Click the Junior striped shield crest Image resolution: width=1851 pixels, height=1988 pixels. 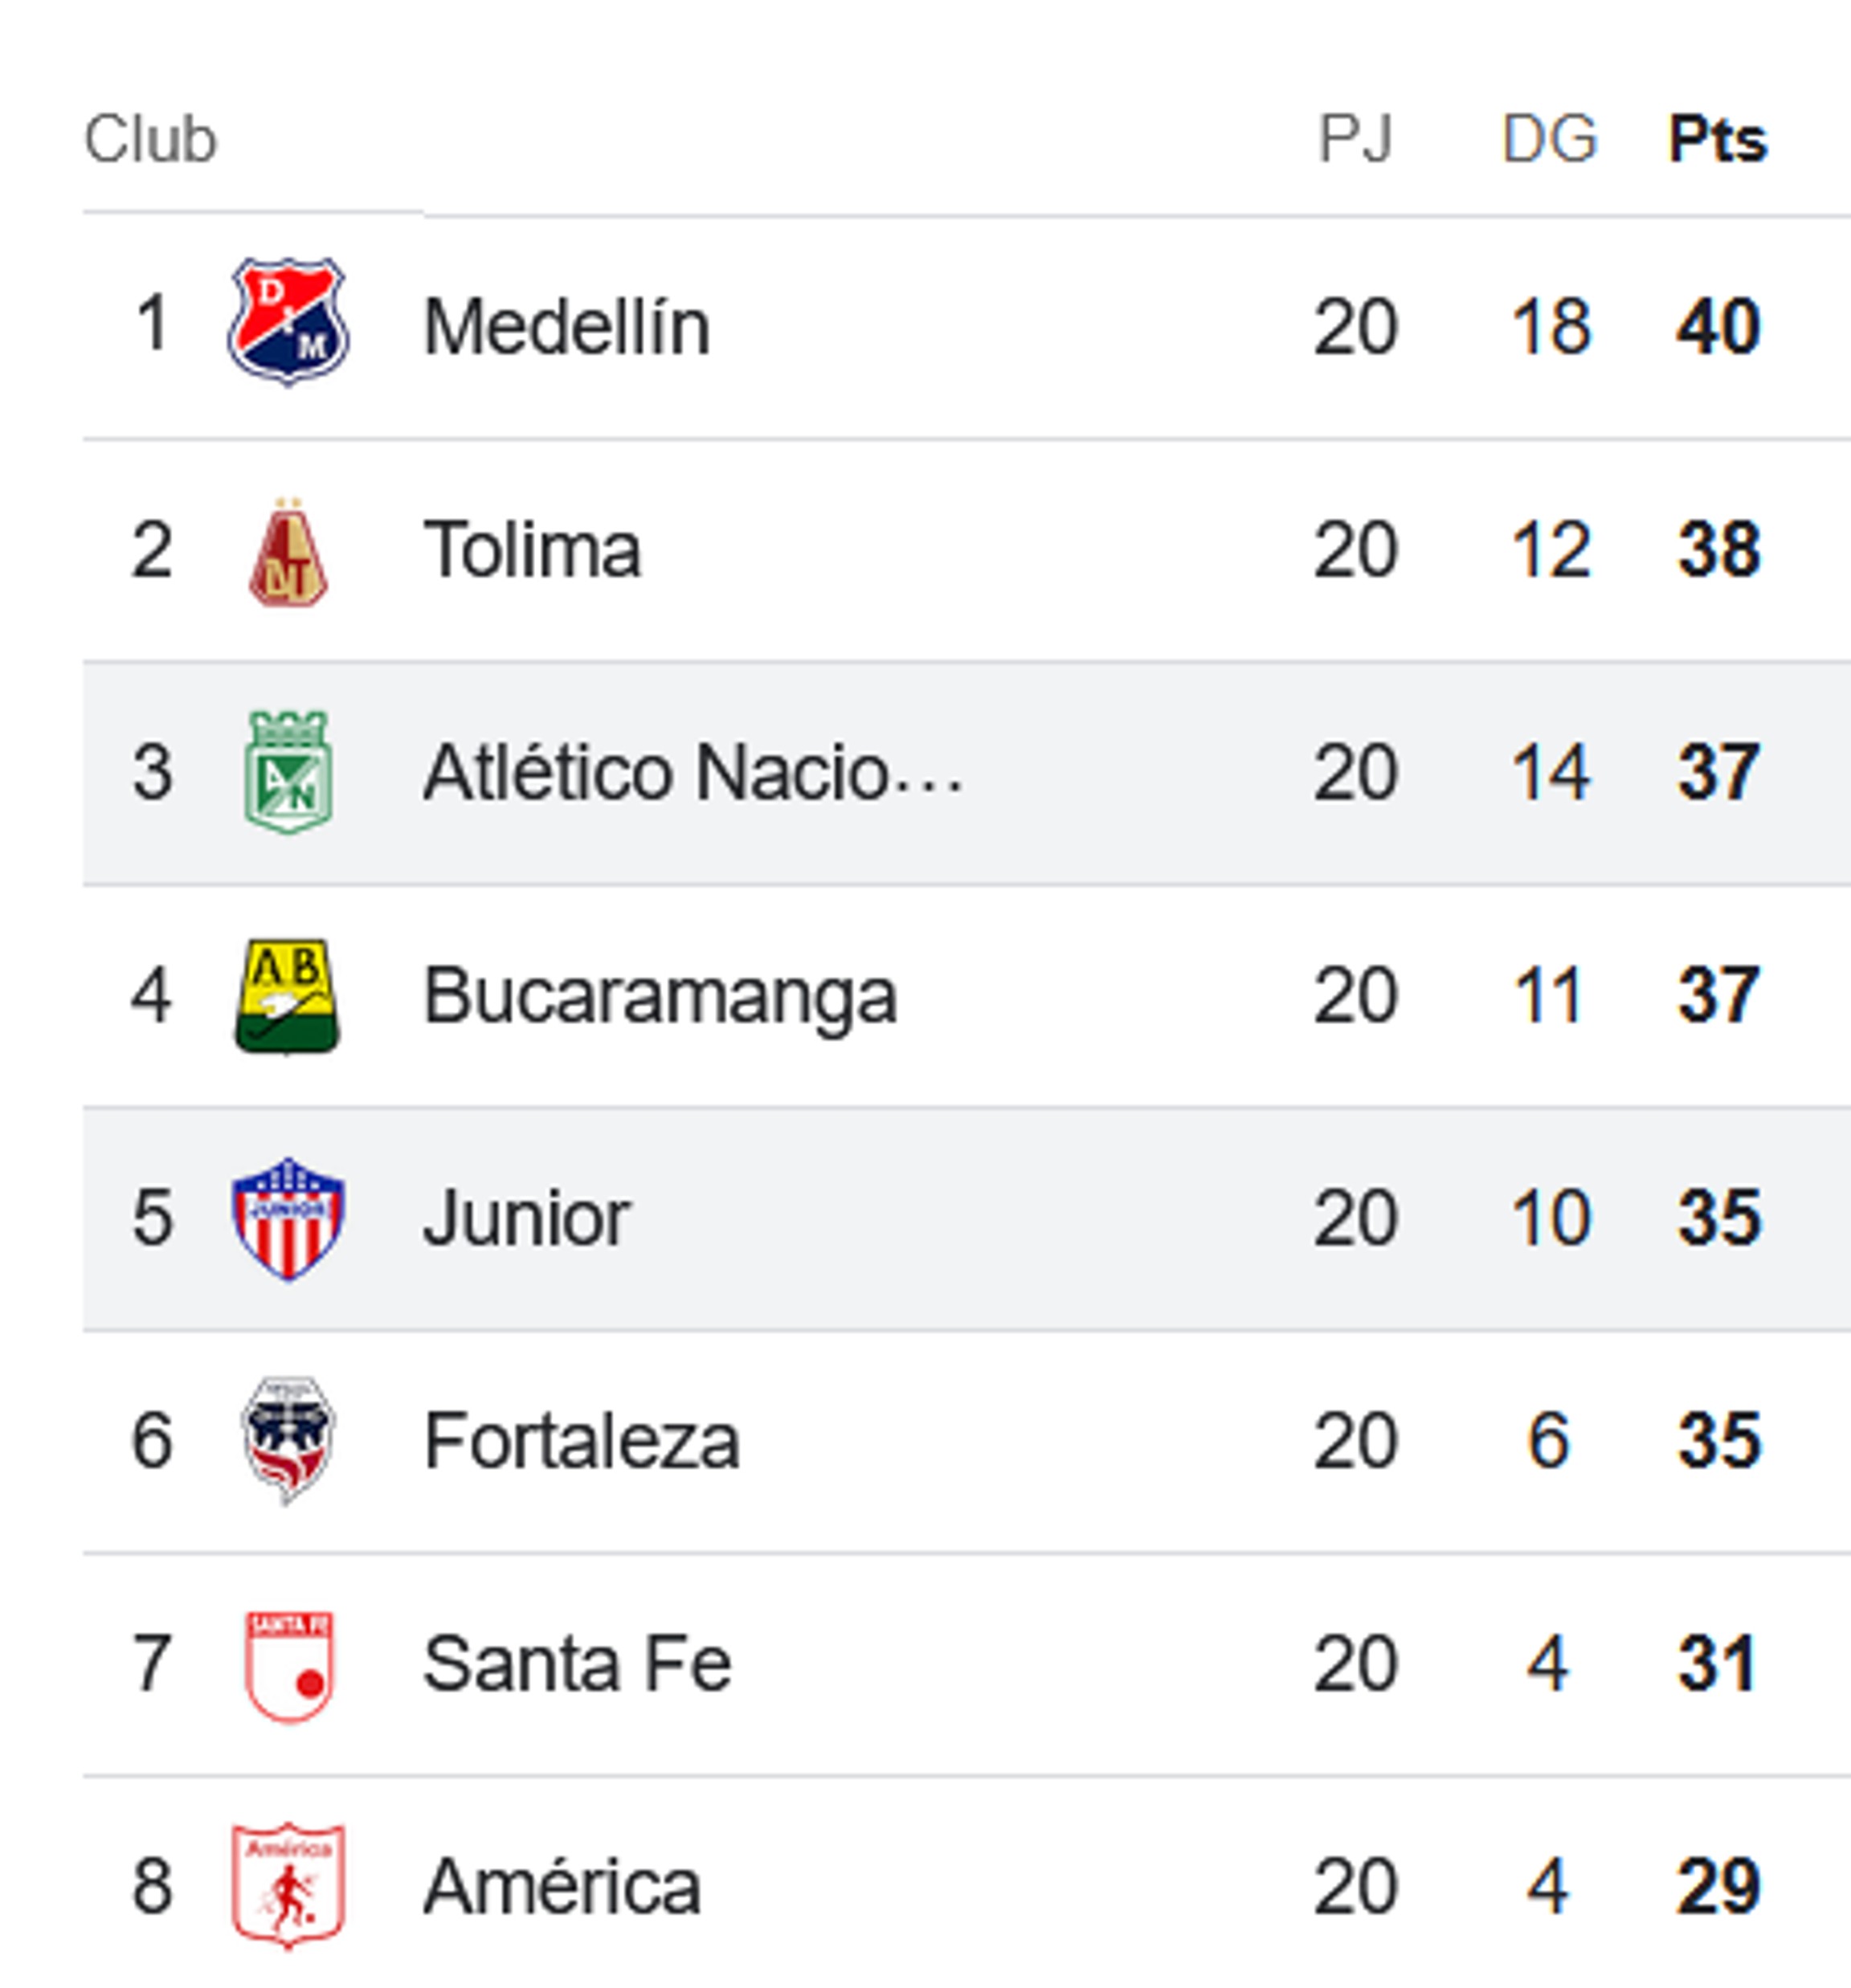288,1218
